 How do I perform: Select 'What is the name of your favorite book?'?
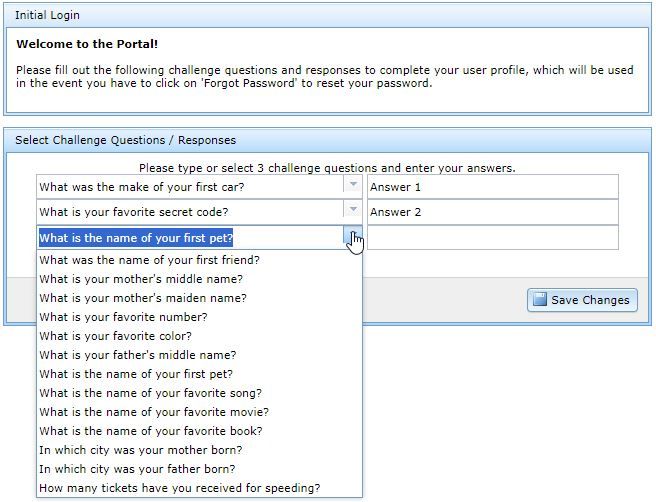[x=151, y=431]
